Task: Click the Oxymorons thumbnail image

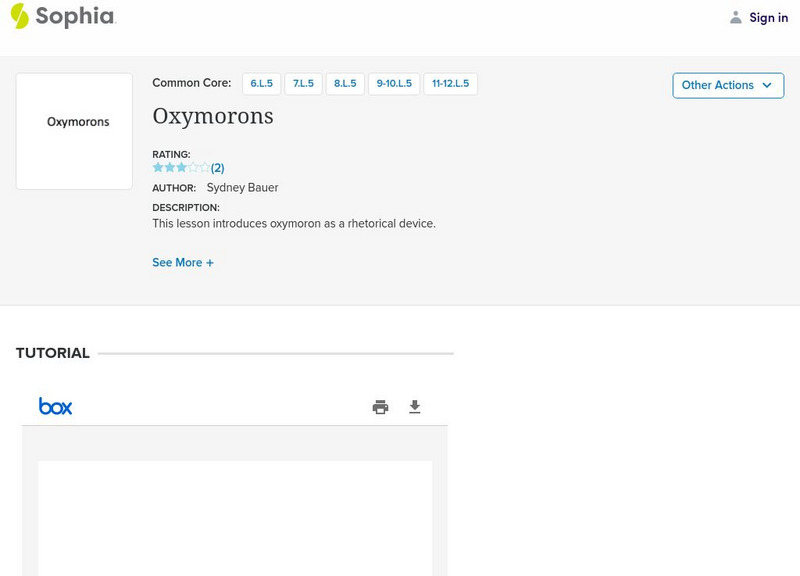Action: point(74,130)
